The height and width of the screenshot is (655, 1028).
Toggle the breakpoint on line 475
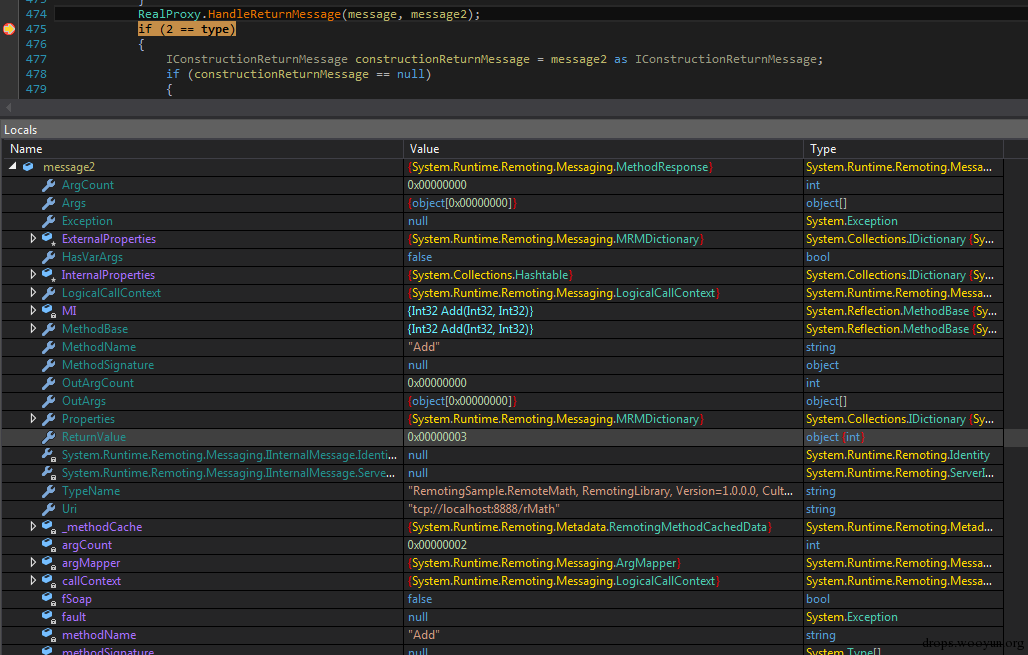click(8, 29)
